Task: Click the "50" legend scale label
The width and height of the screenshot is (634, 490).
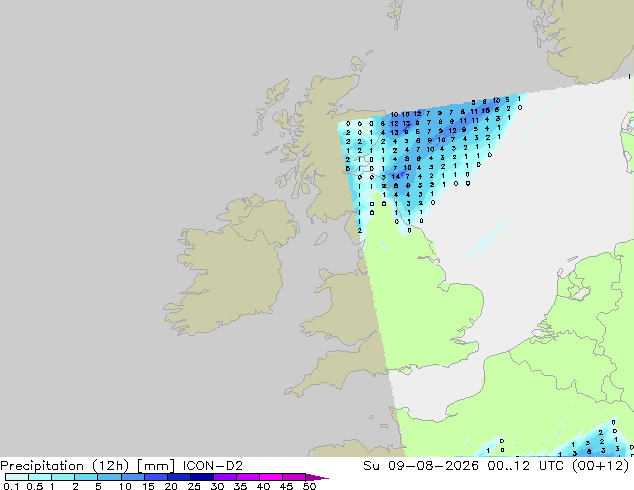Action: [309, 486]
